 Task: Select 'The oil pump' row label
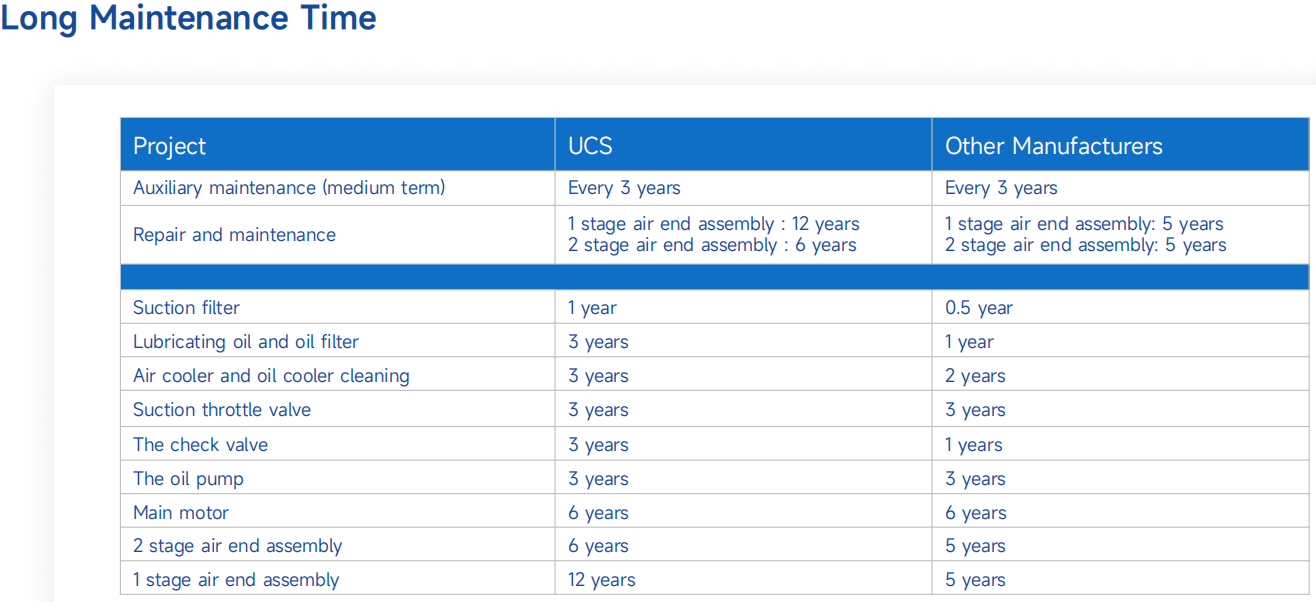tap(188, 479)
